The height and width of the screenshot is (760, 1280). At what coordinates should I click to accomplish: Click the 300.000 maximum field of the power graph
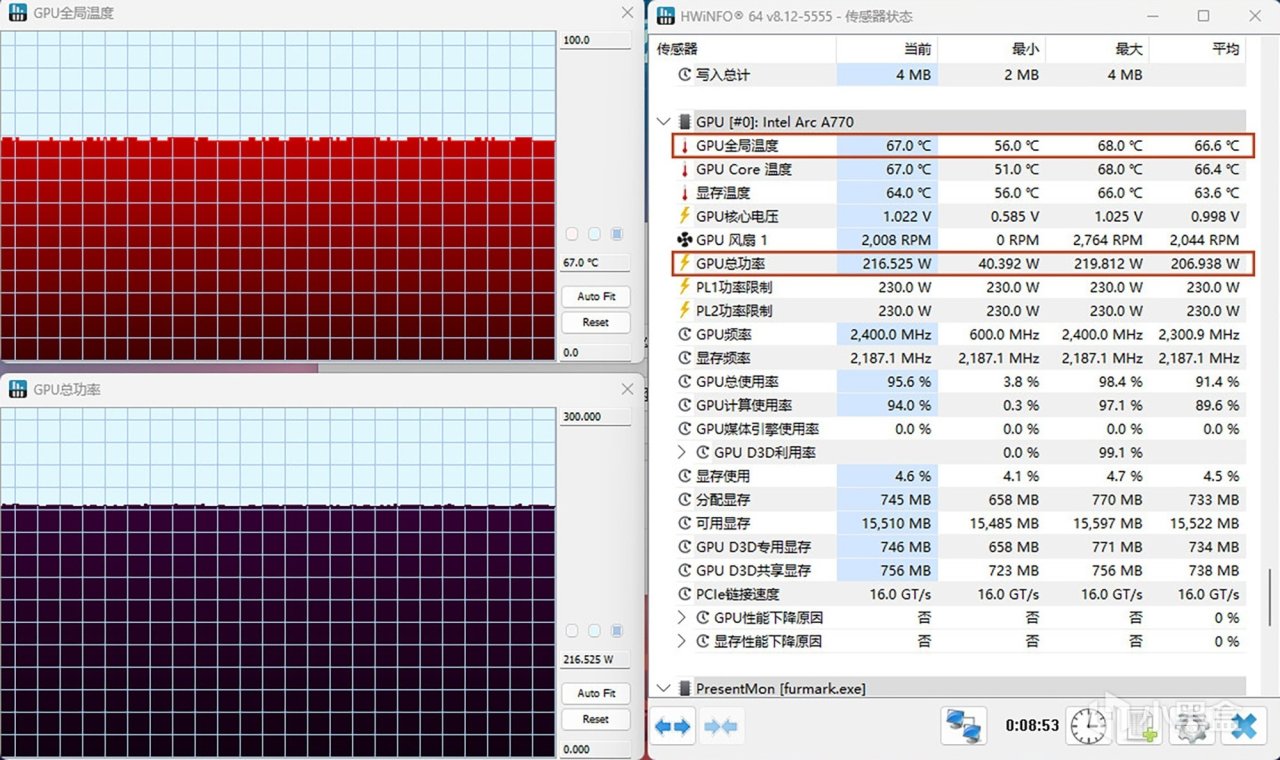pos(595,417)
